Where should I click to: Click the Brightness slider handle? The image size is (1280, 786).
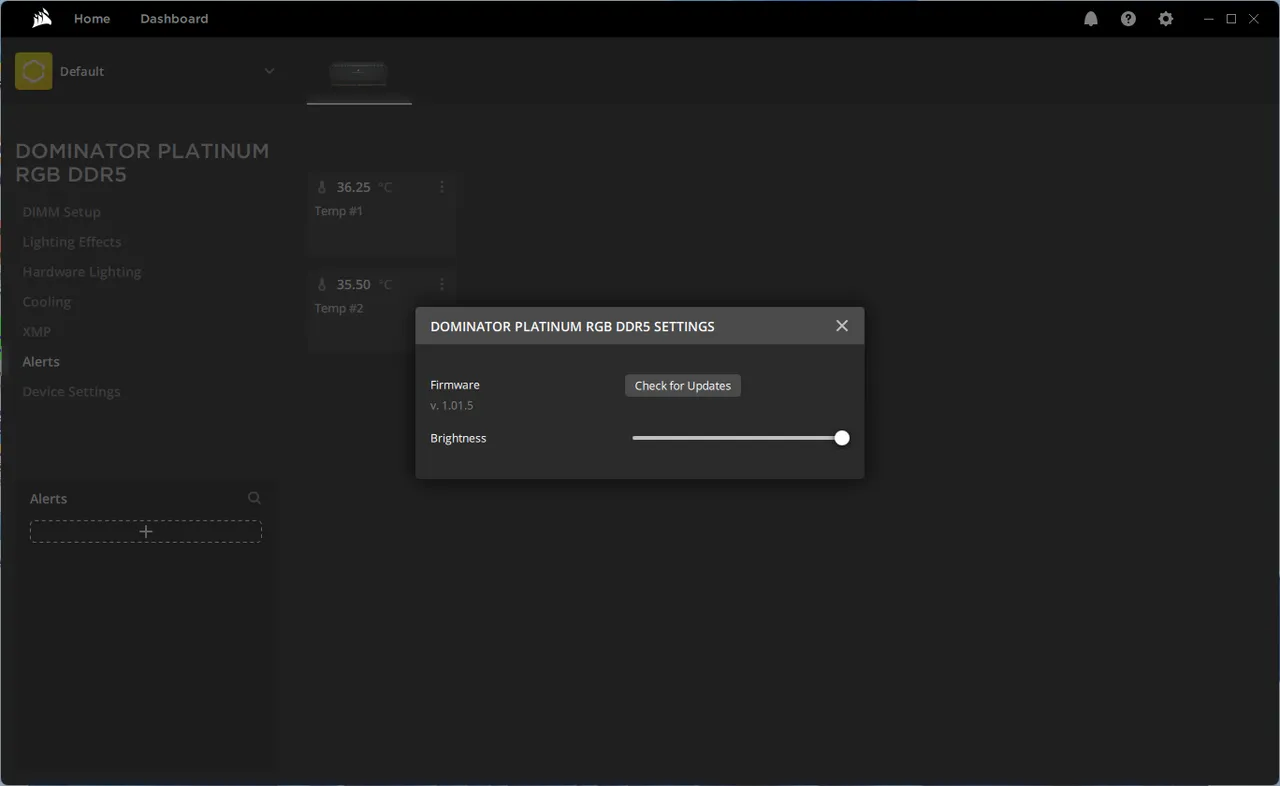click(x=842, y=438)
